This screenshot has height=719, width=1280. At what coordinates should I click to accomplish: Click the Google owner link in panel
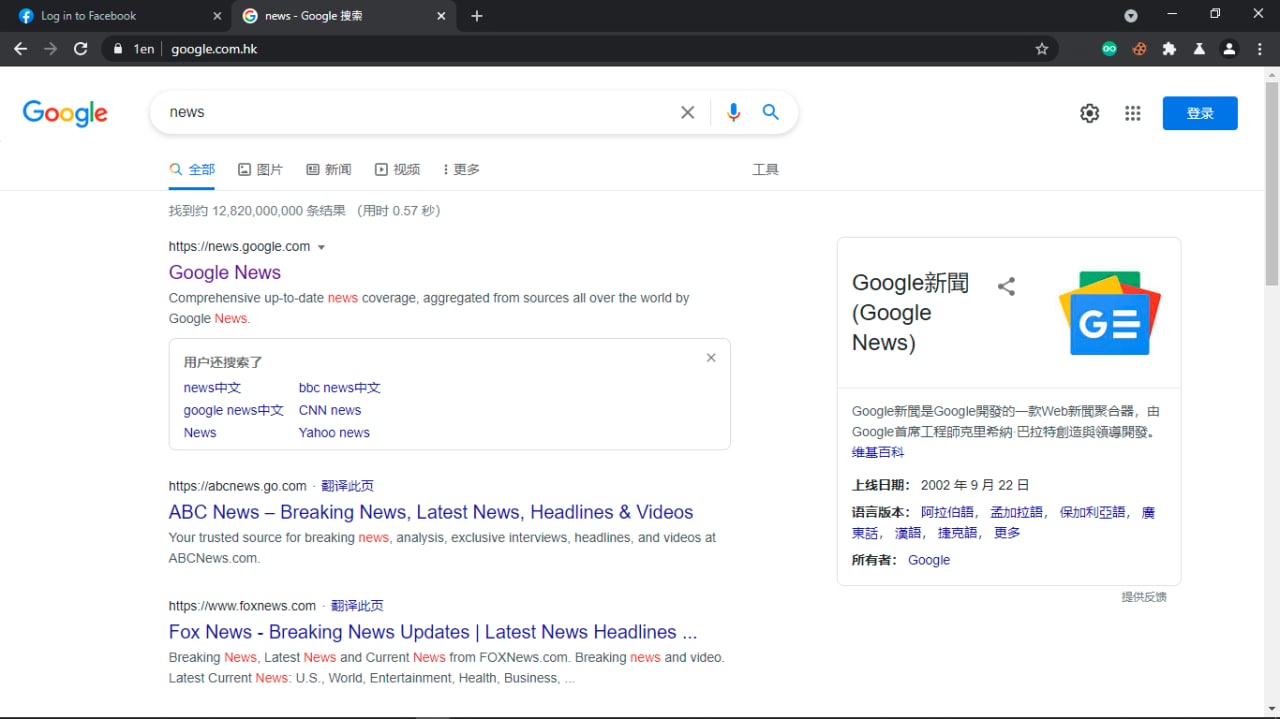(x=929, y=560)
